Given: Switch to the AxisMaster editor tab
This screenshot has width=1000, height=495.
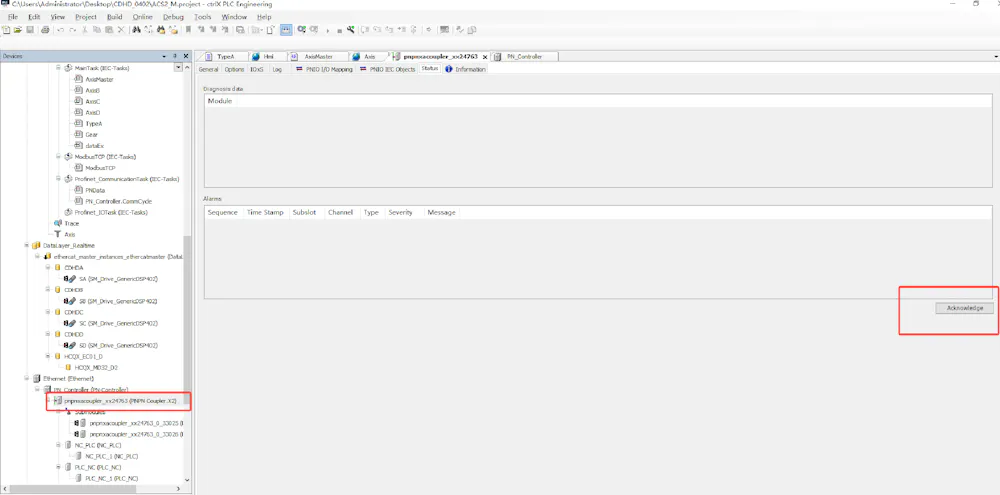Looking at the screenshot, I should 318,56.
